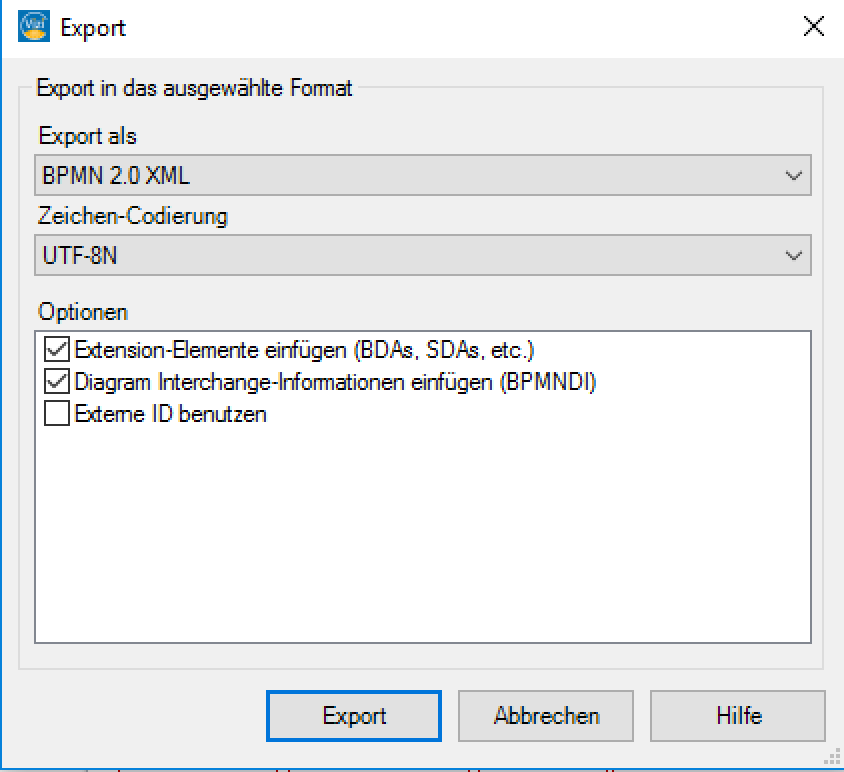This screenshot has width=844, height=772.
Task: Click the Export dialog app icon
Action: coord(34,26)
